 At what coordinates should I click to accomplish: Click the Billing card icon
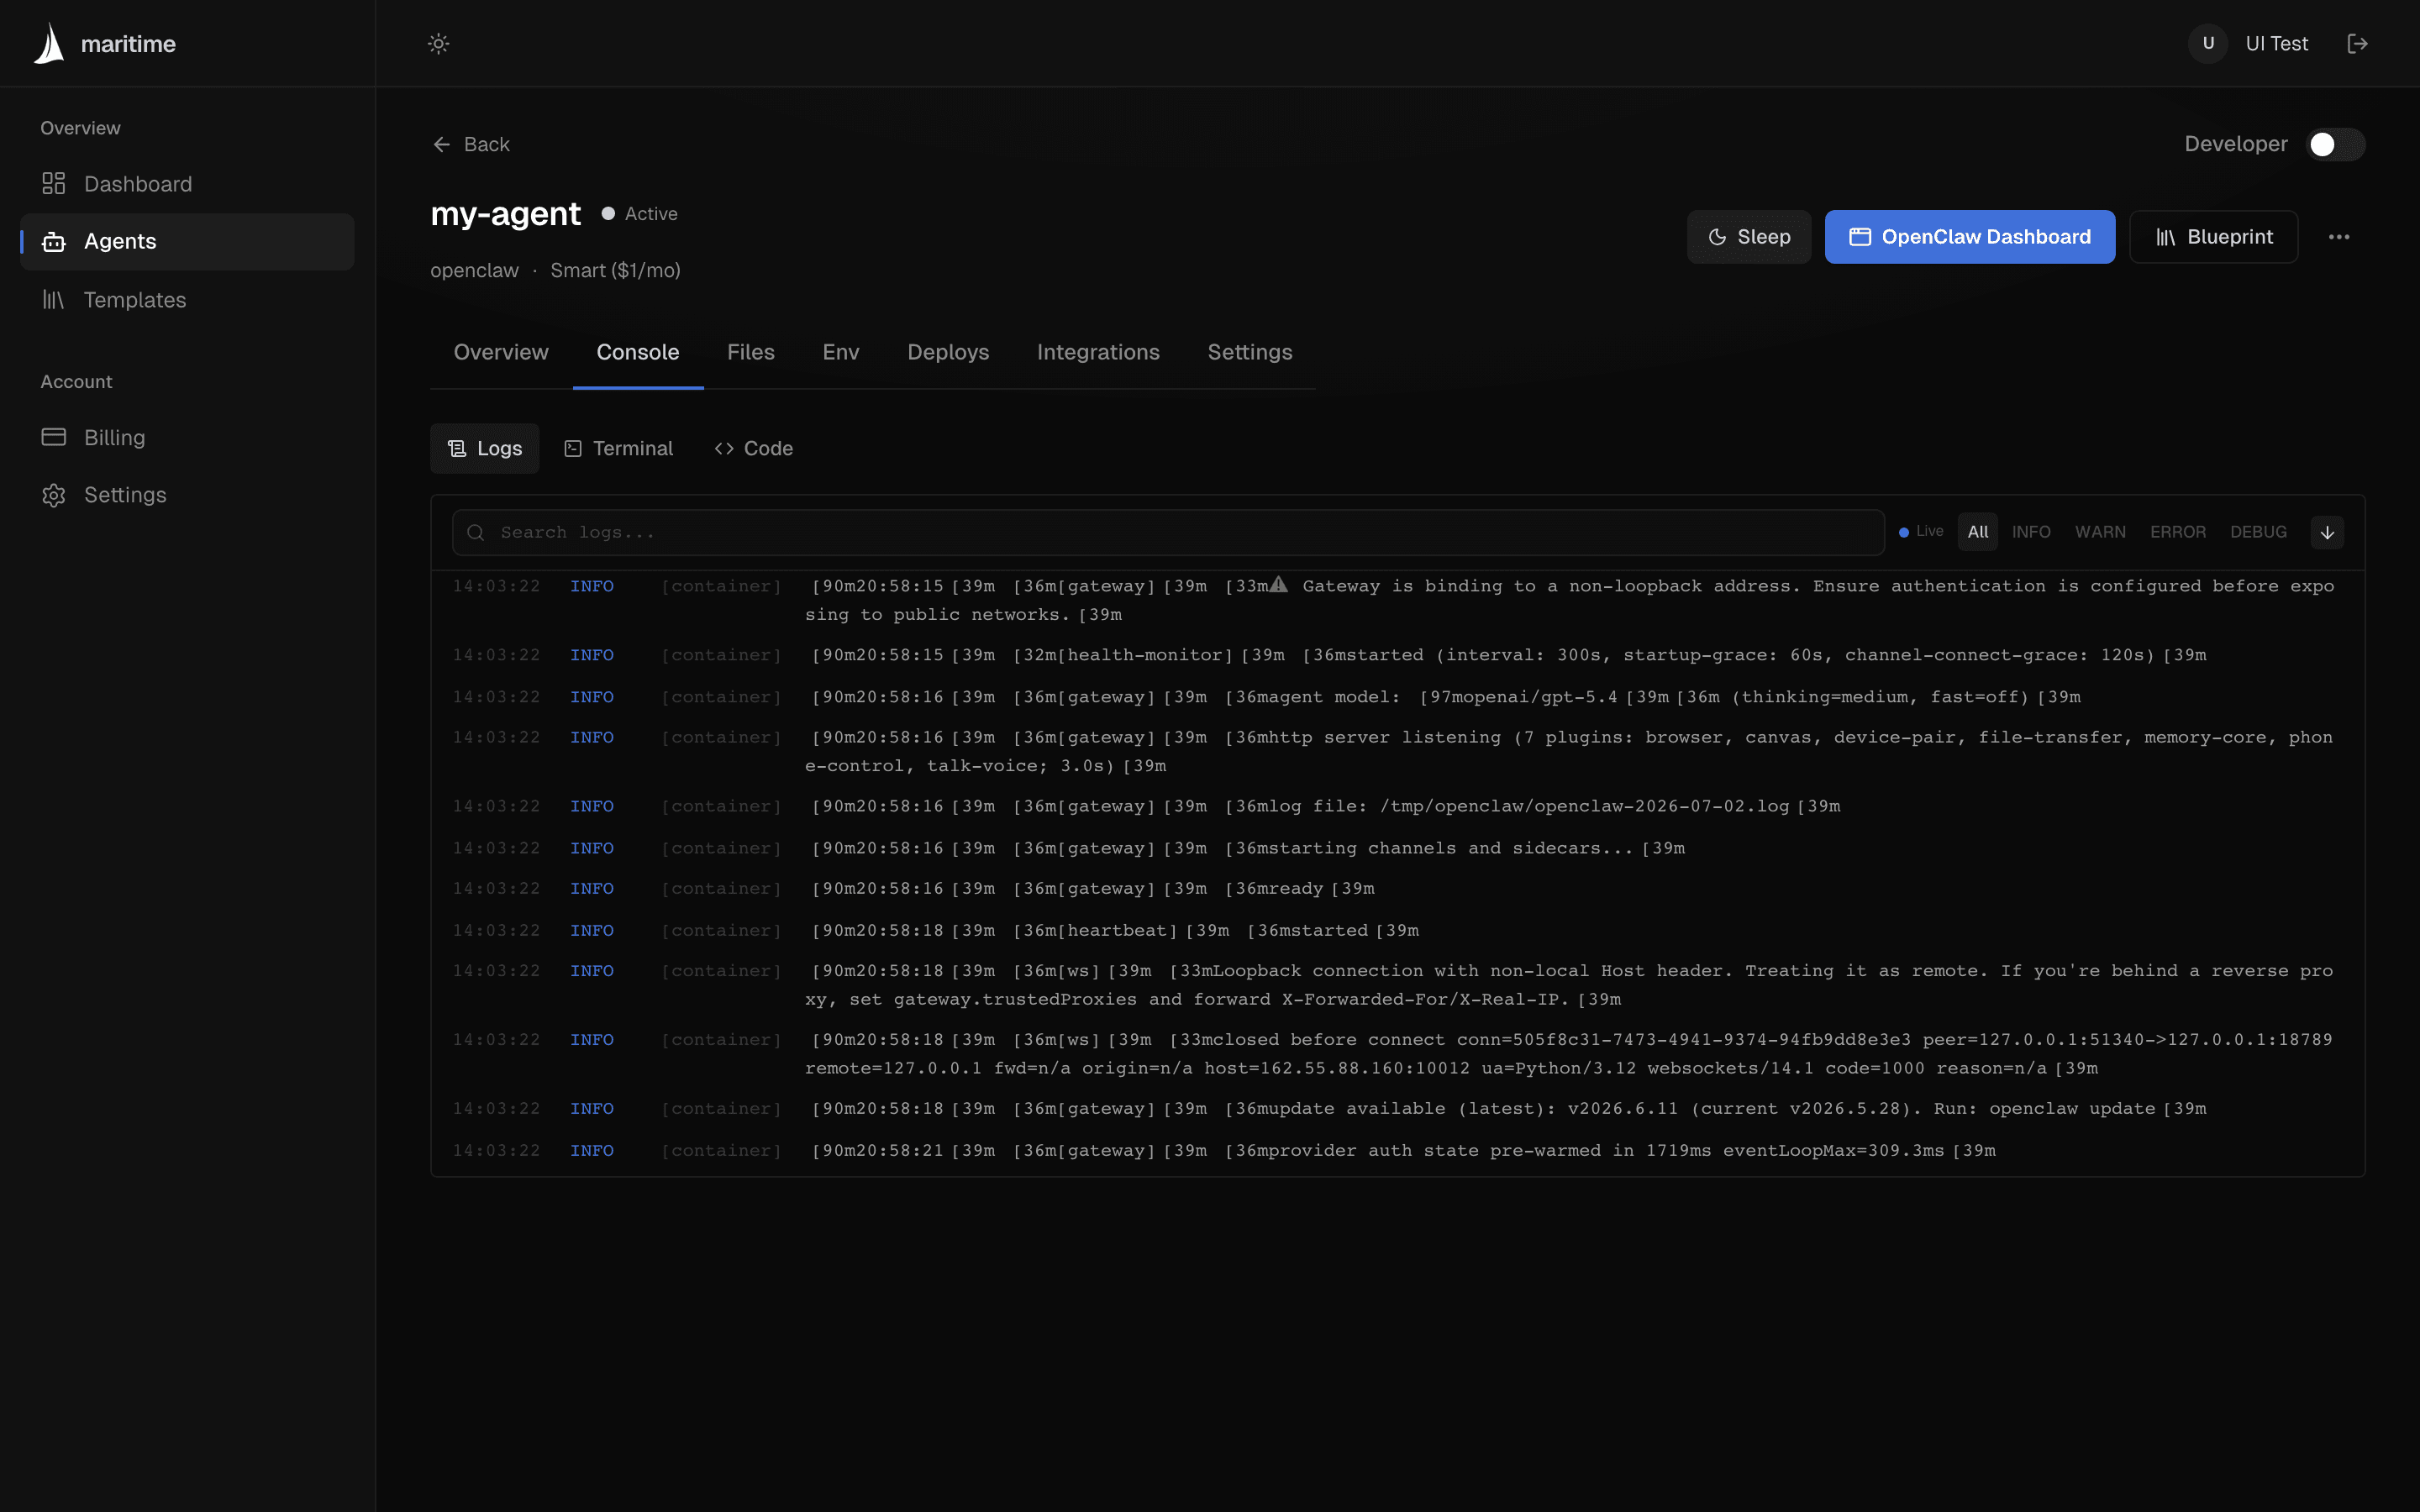pos(54,437)
